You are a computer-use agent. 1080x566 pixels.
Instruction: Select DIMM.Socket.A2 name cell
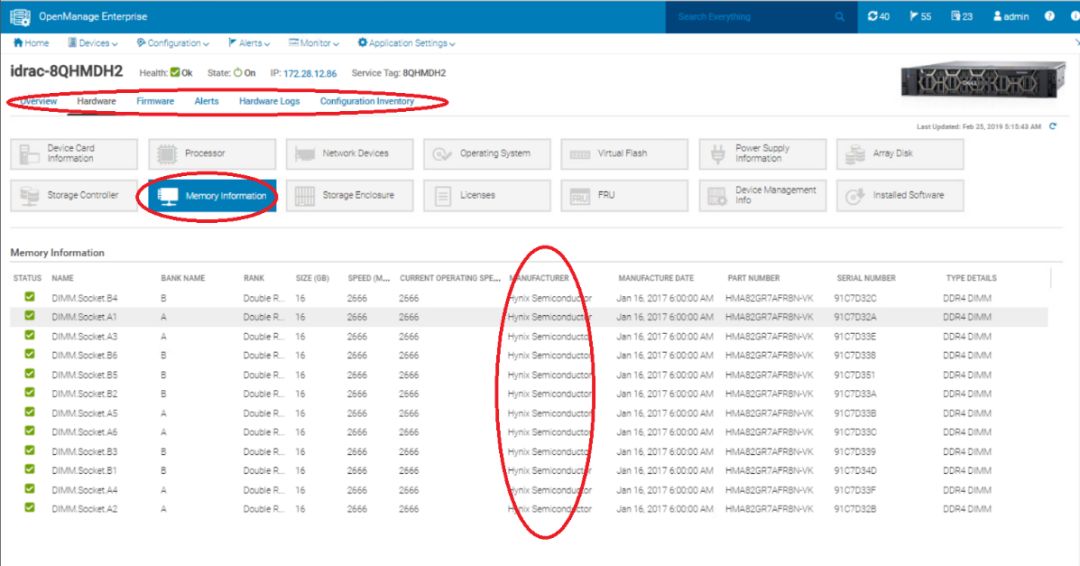click(x=84, y=509)
